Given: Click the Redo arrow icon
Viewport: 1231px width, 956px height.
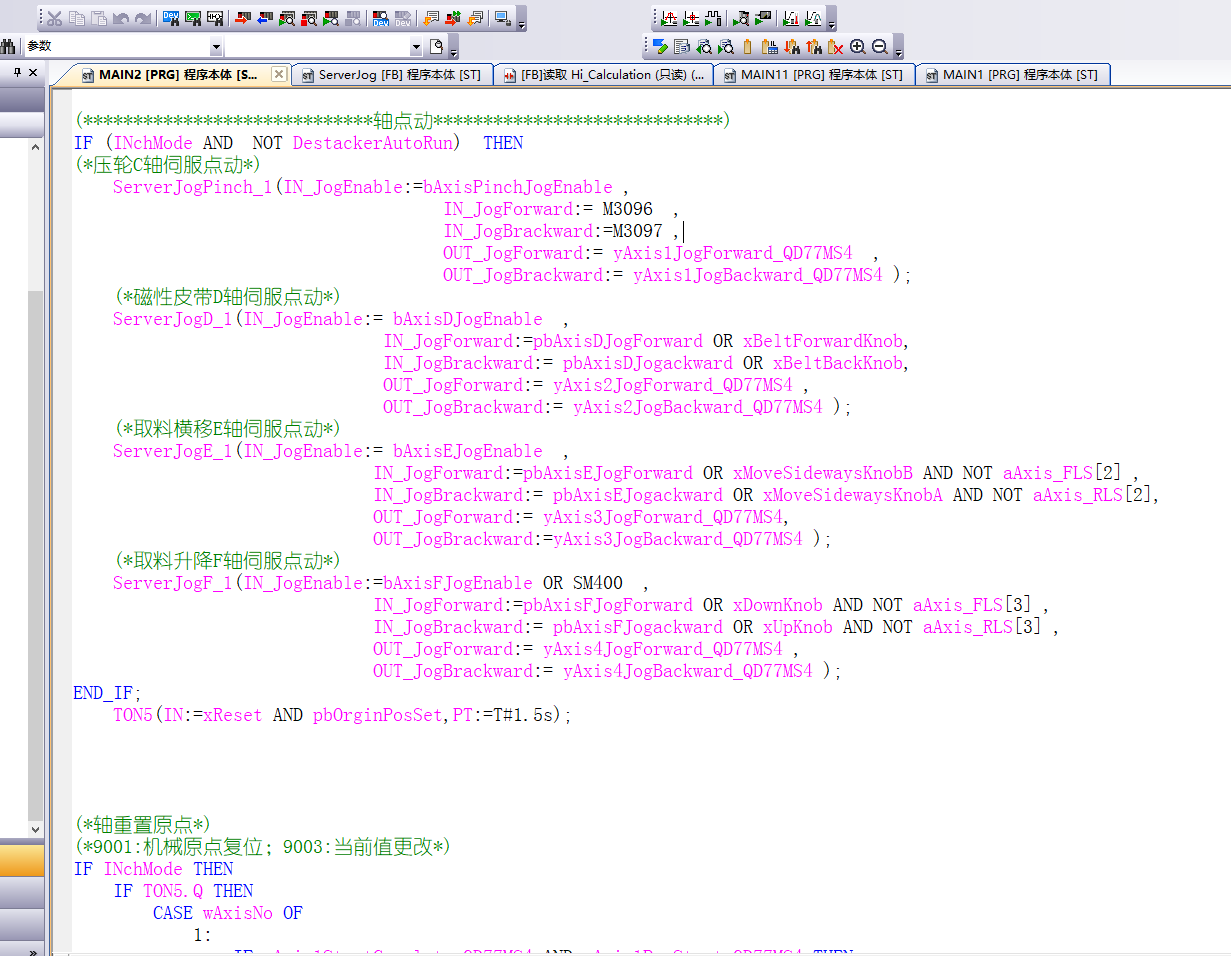Looking at the screenshot, I should coord(143,18).
